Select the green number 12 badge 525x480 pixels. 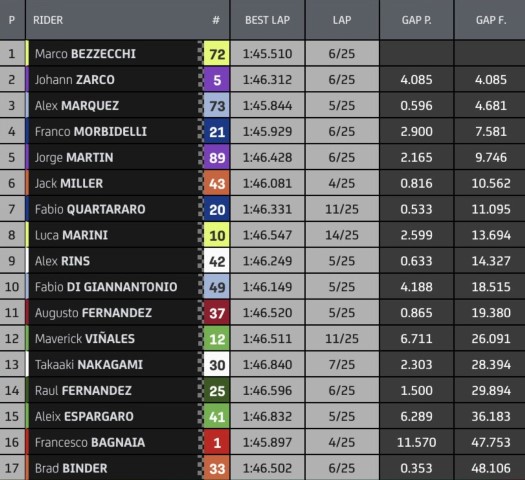216,339
